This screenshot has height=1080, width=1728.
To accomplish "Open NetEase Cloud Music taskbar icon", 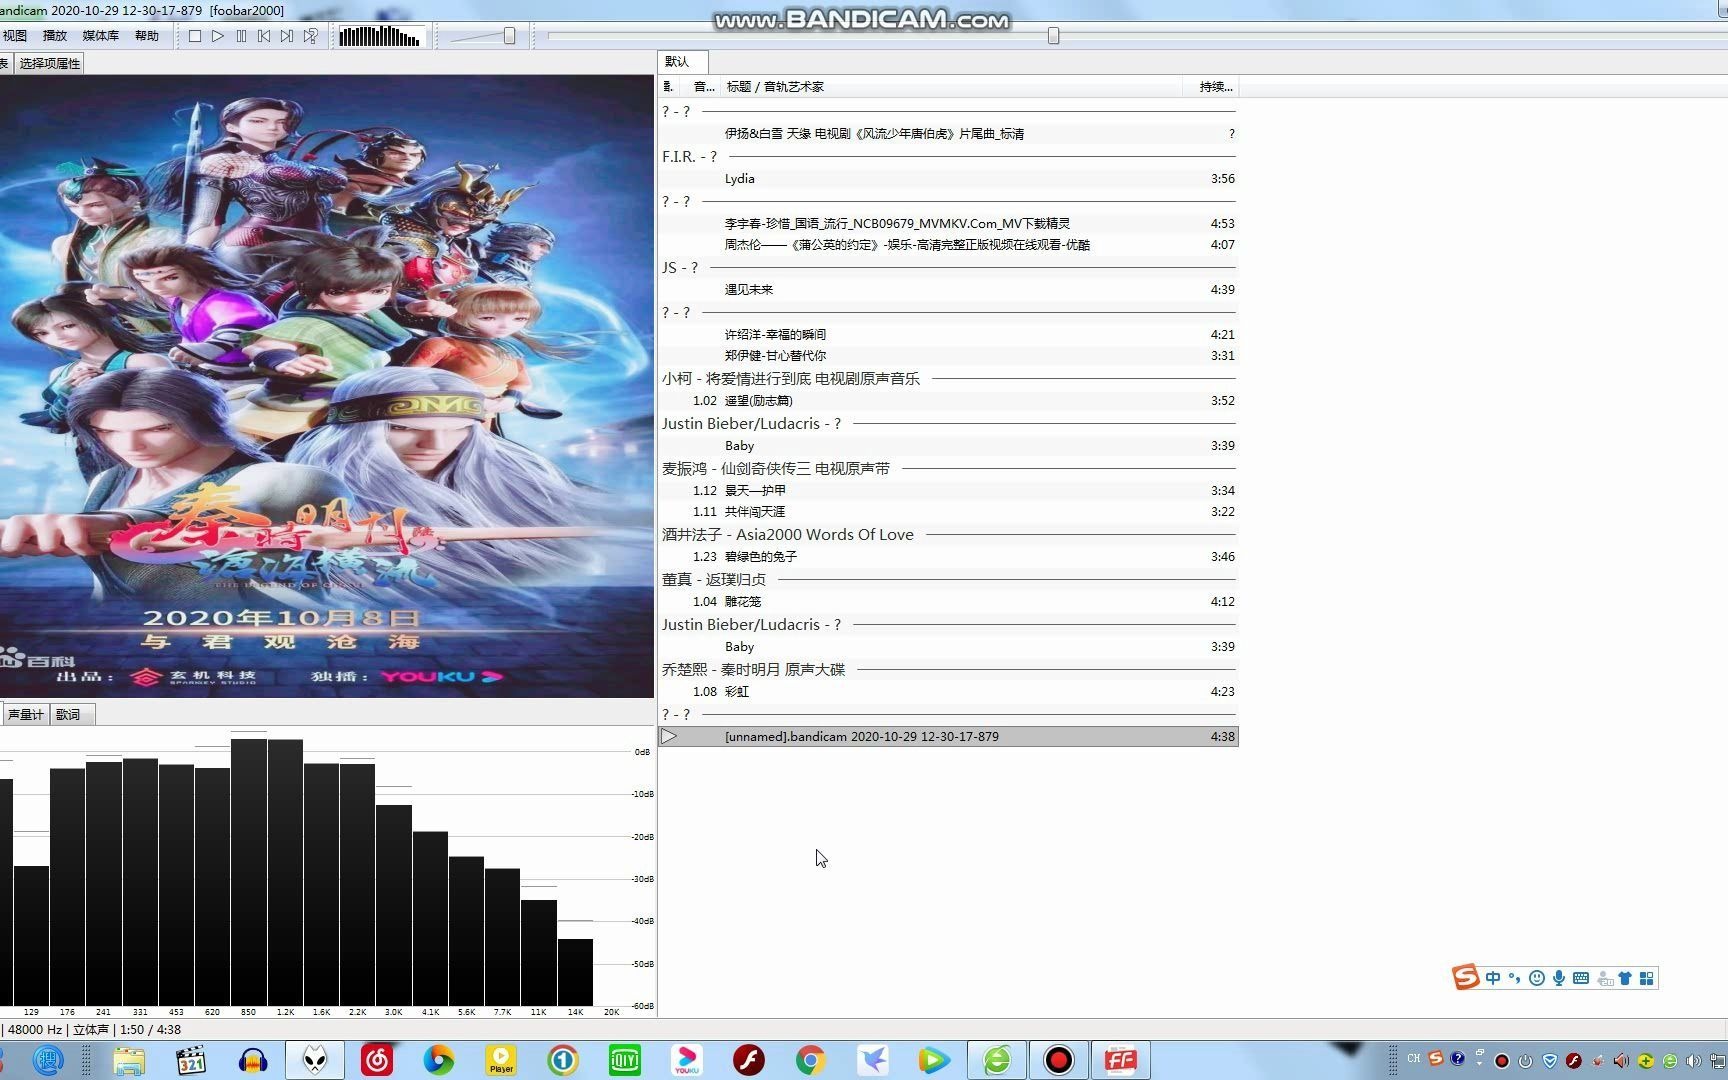I will (377, 1060).
